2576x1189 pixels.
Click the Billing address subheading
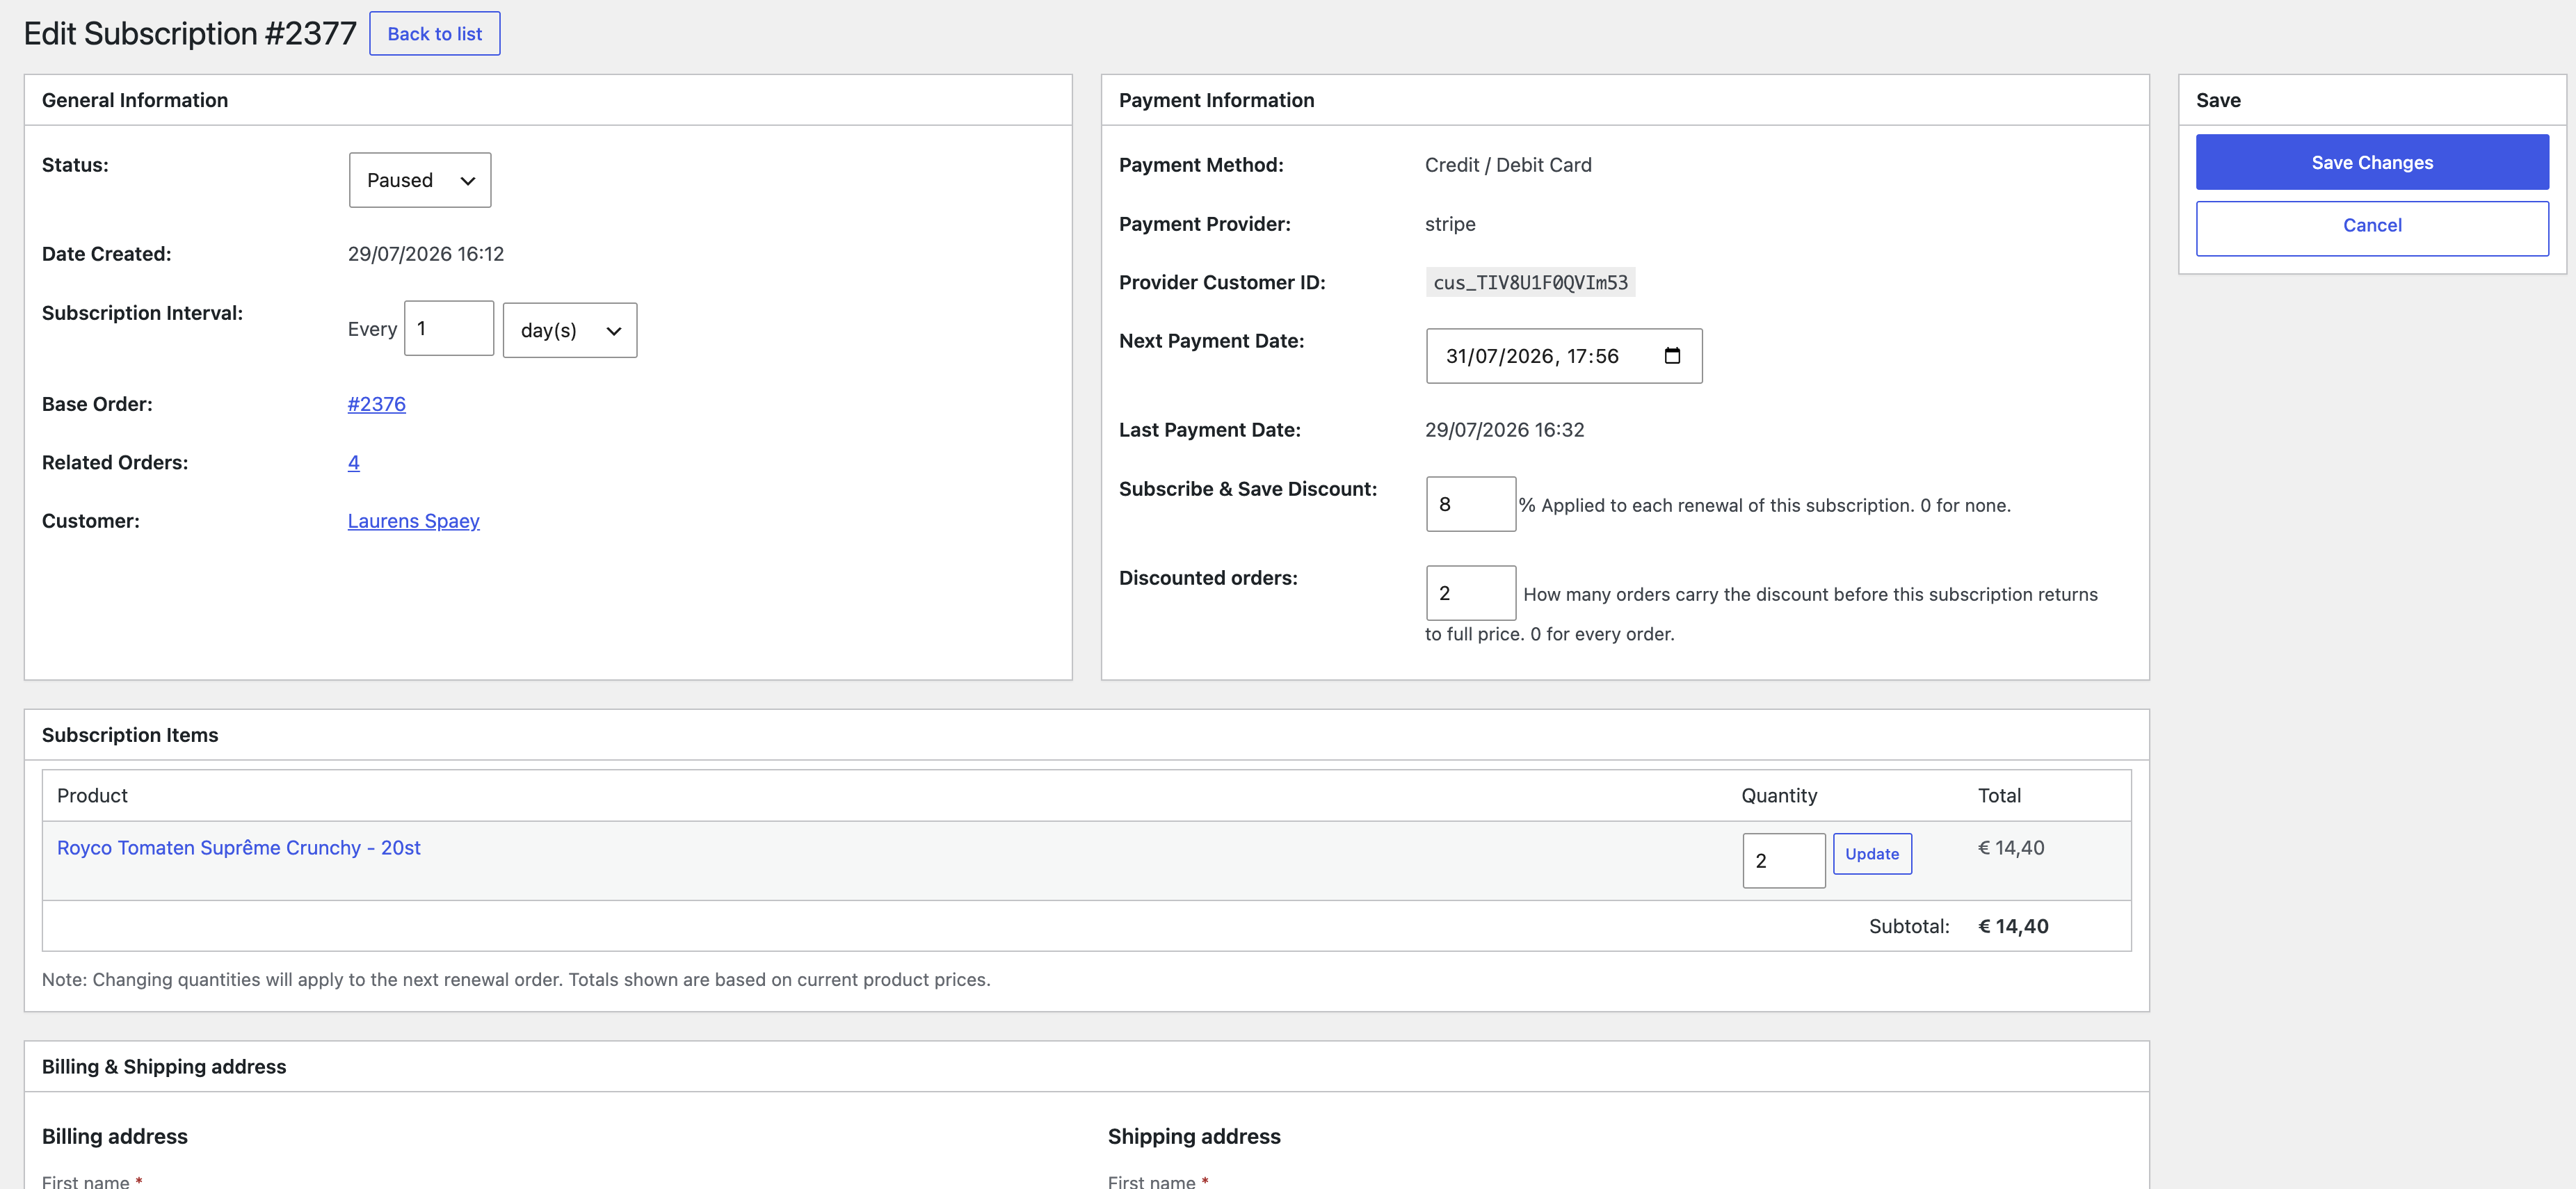click(115, 1136)
